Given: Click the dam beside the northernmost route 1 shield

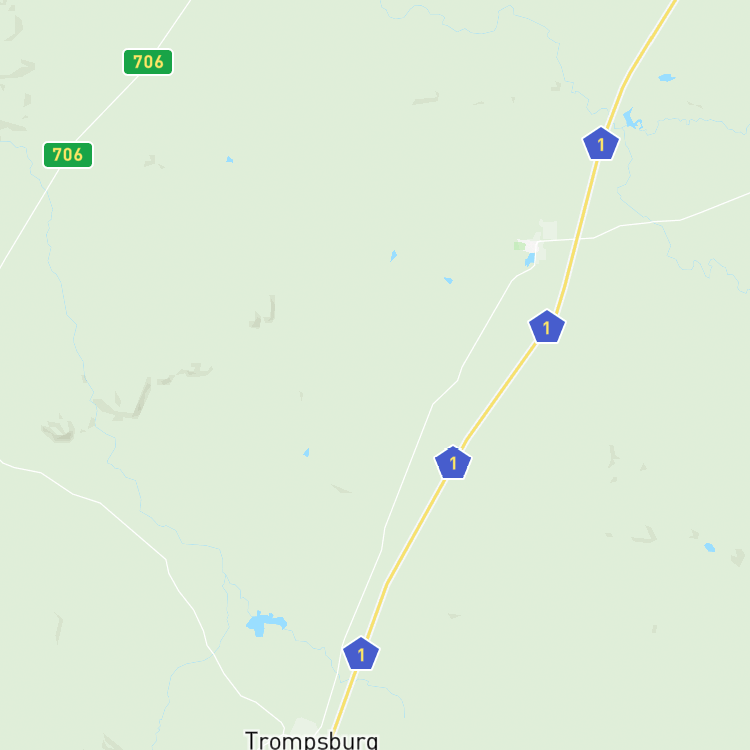Looking at the screenshot, I should click(x=632, y=120).
